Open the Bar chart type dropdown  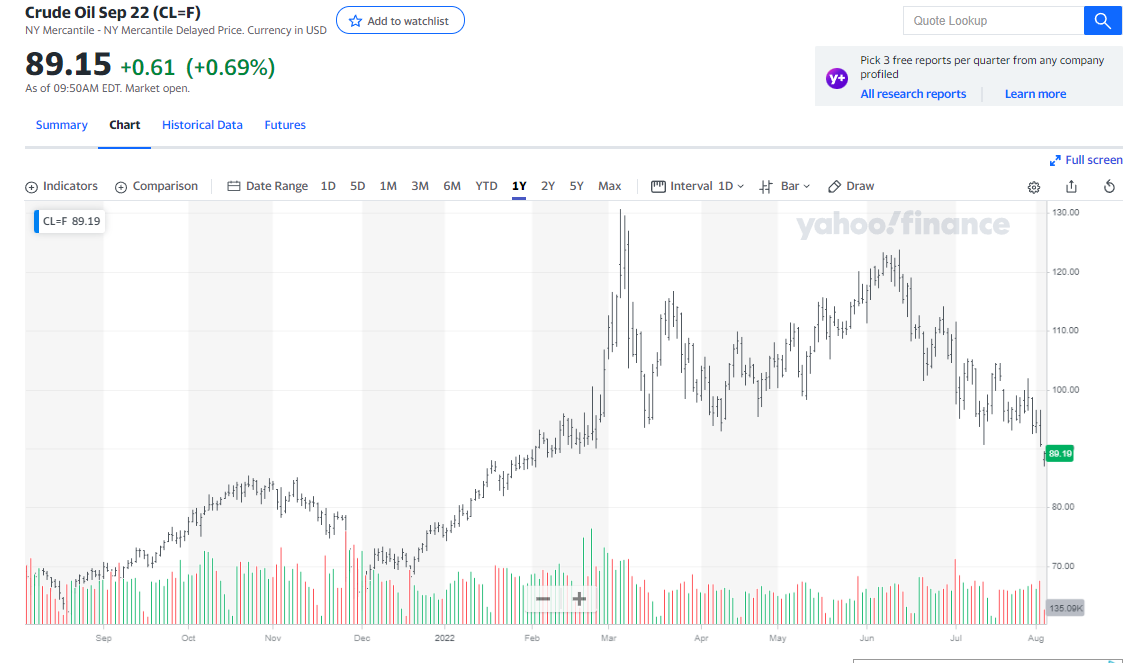click(785, 186)
